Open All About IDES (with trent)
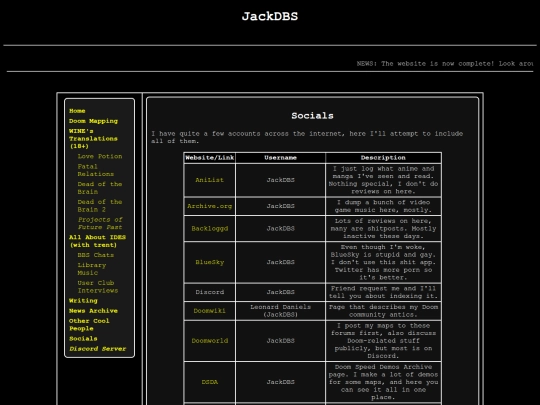The height and width of the screenshot is (405, 540). (x=97, y=241)
